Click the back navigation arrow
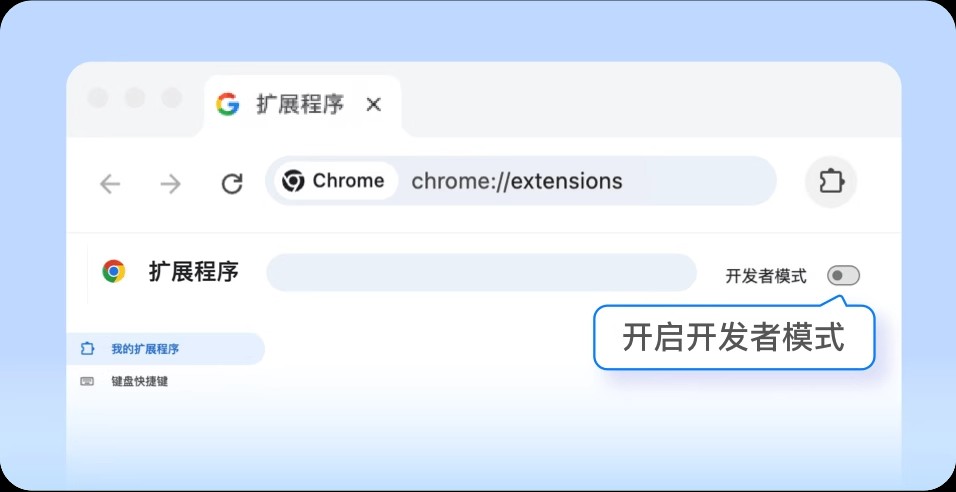Viewport: 956px width, 492px height. pos(110,183)
